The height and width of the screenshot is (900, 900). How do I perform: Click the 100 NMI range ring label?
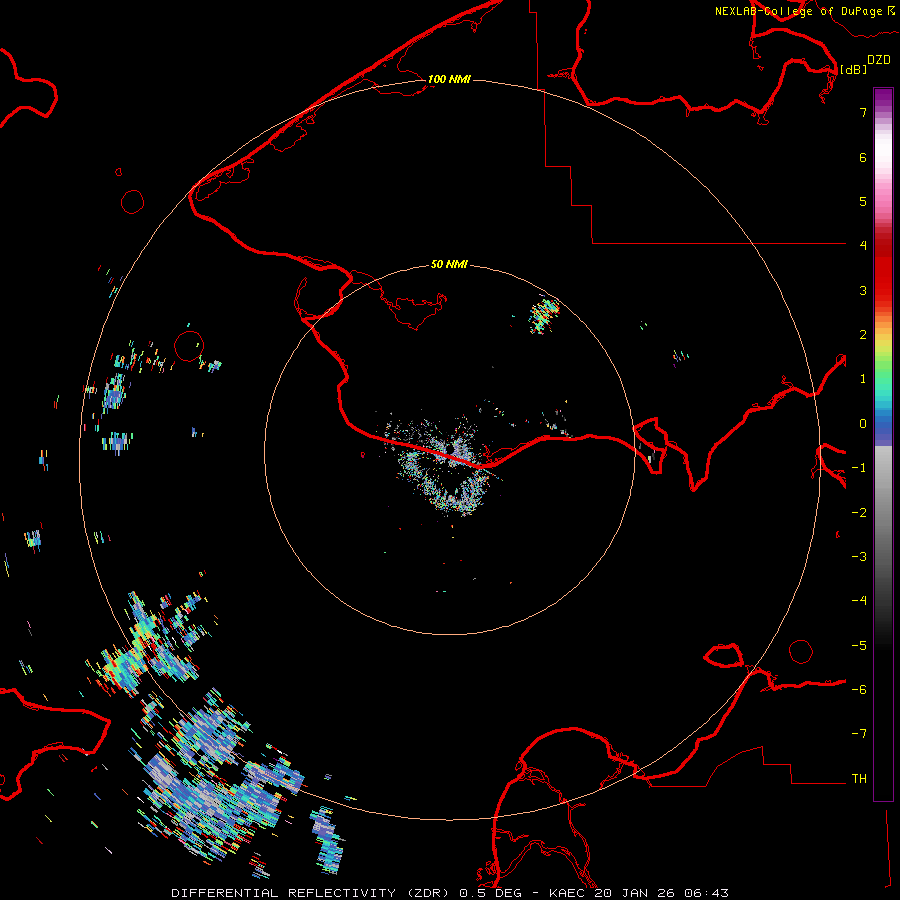[449, 79]
